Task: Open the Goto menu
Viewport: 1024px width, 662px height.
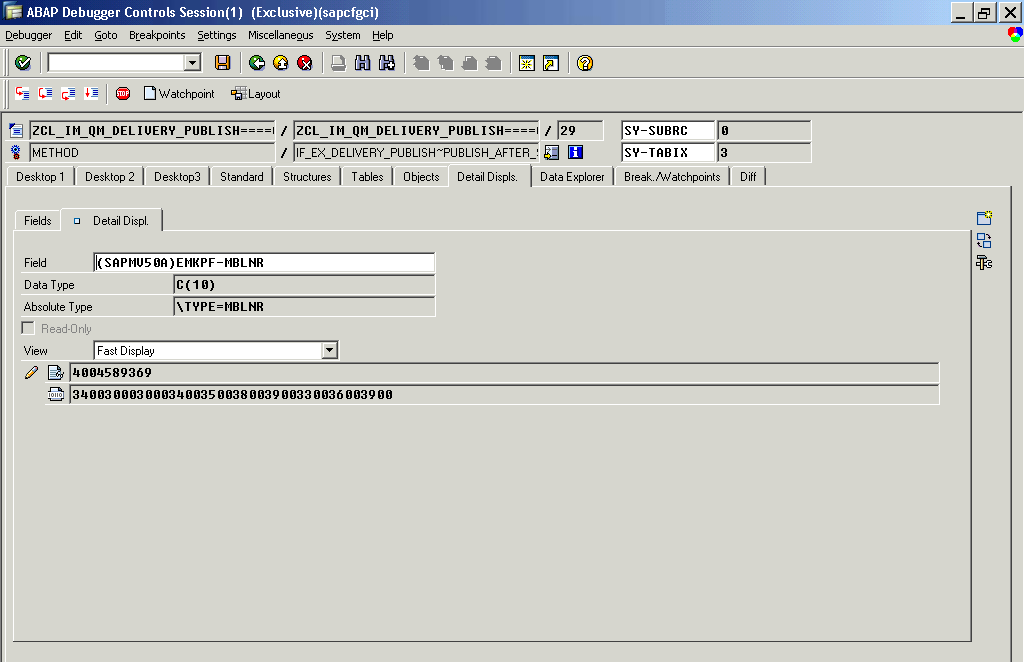Action: tap(106, 35)
